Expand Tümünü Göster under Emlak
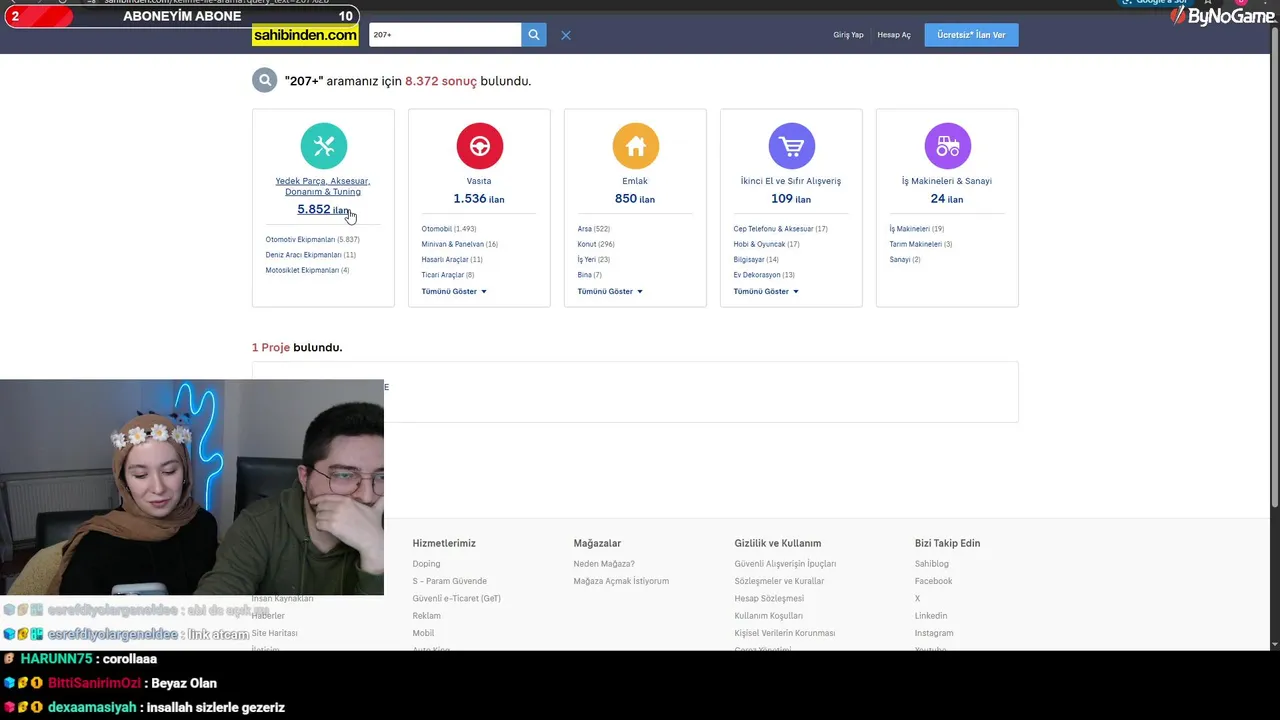Image resolution: width=1280 pixels, height=720 pixels. tap(610, 291)
